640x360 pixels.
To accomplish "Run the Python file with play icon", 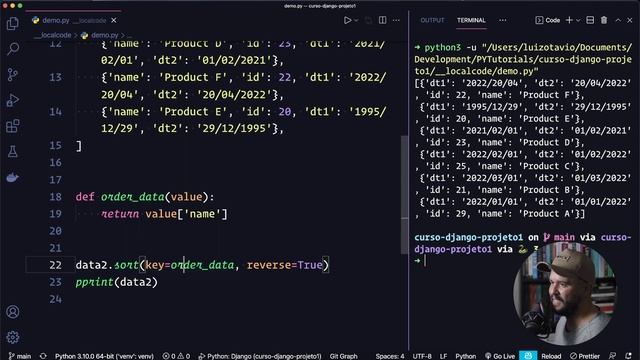I will 347,20.
